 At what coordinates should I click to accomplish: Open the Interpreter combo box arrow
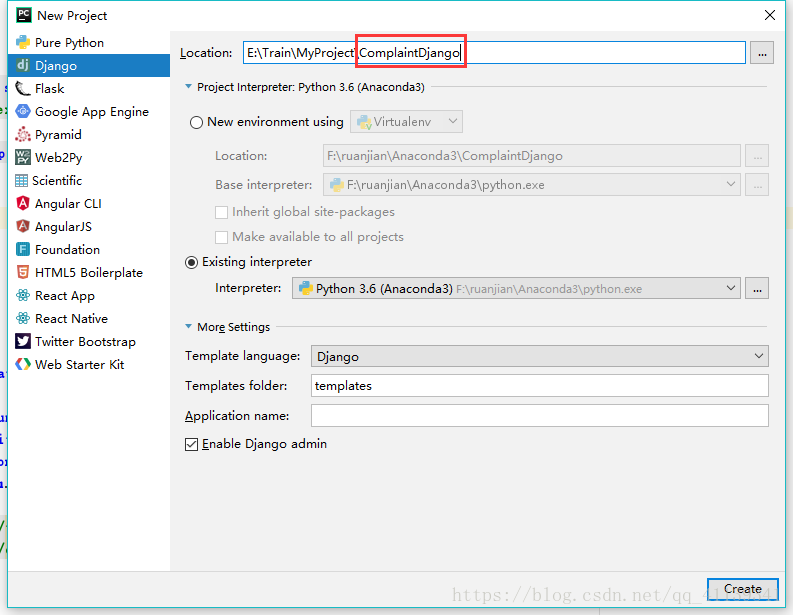pos(730,288)
